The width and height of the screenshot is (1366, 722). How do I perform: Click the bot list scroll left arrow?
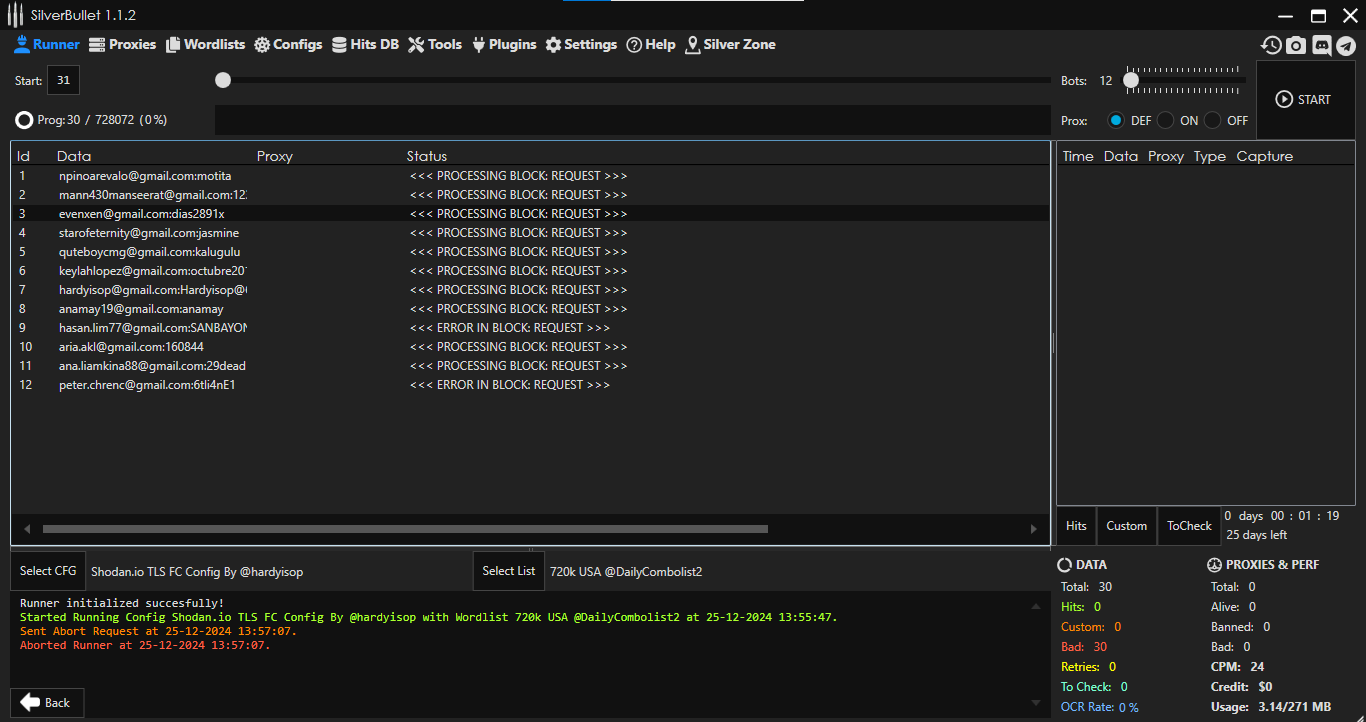coord(27,529)
